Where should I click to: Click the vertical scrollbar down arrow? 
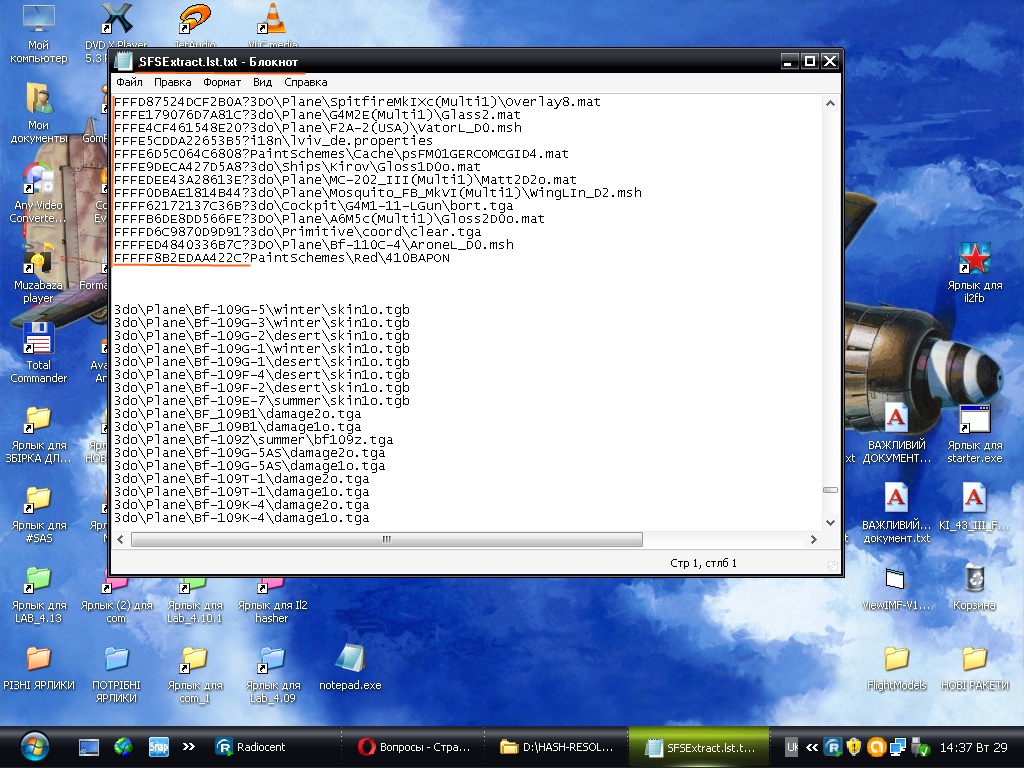(x=830, y=522)
